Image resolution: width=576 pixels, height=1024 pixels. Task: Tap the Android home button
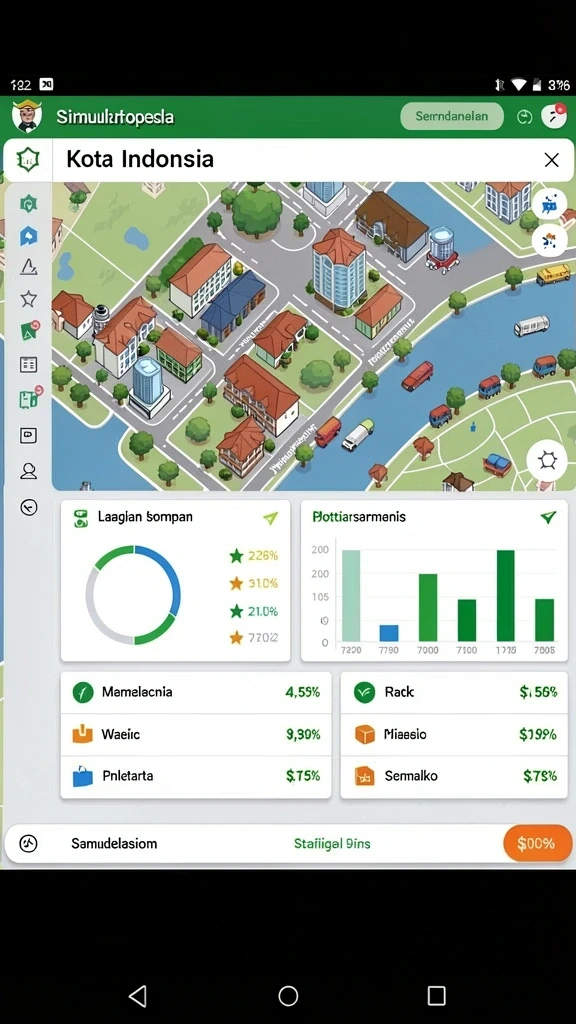(288, 996)
